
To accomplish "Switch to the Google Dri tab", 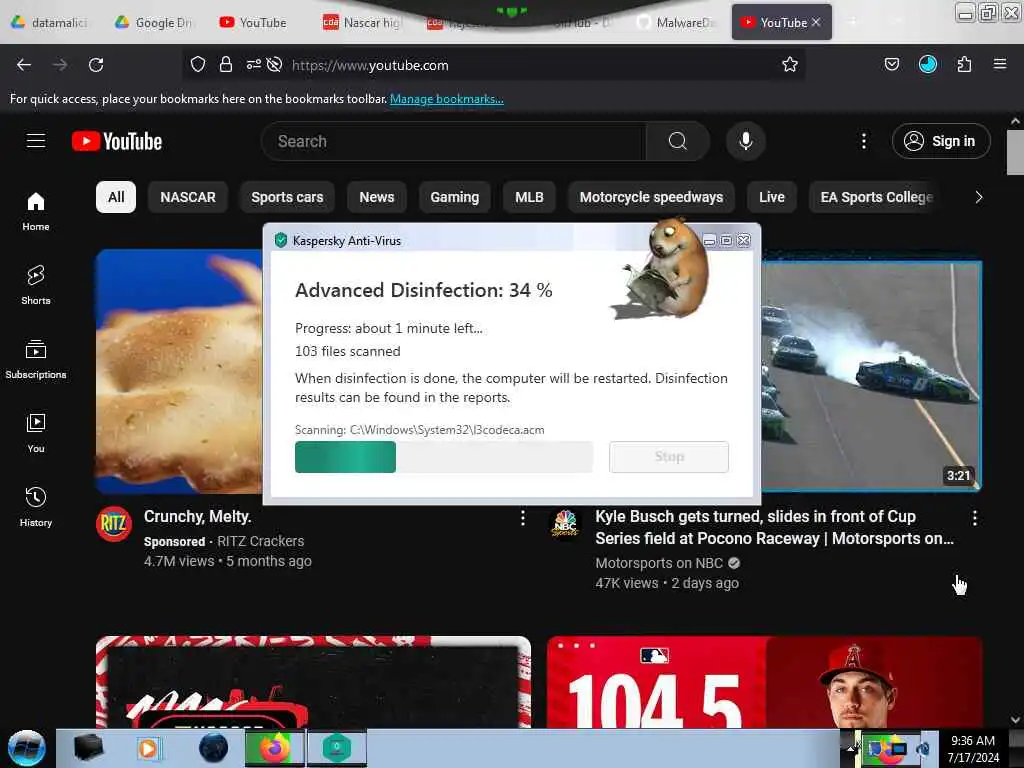I will [x=154, y=22].
